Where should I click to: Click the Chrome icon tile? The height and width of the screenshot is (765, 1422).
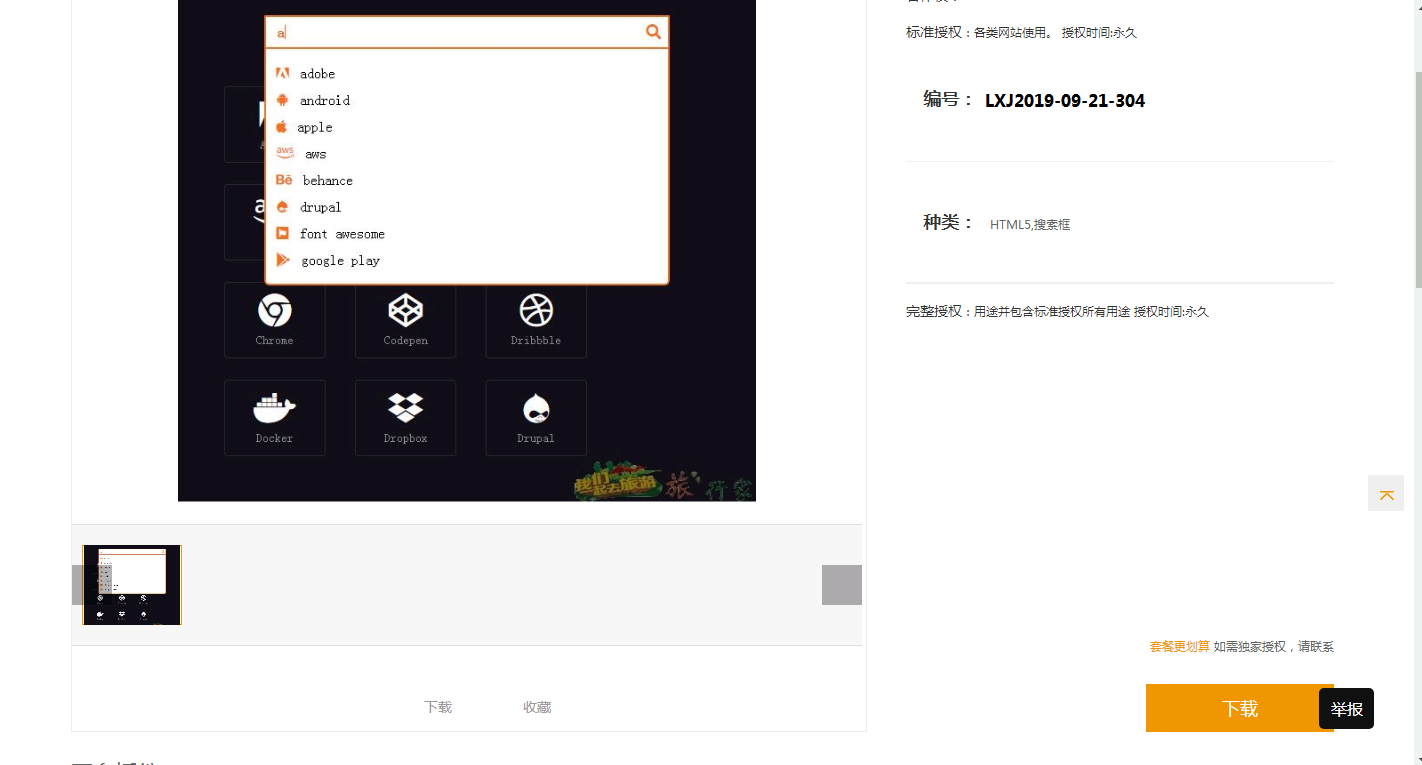[275, 319]
